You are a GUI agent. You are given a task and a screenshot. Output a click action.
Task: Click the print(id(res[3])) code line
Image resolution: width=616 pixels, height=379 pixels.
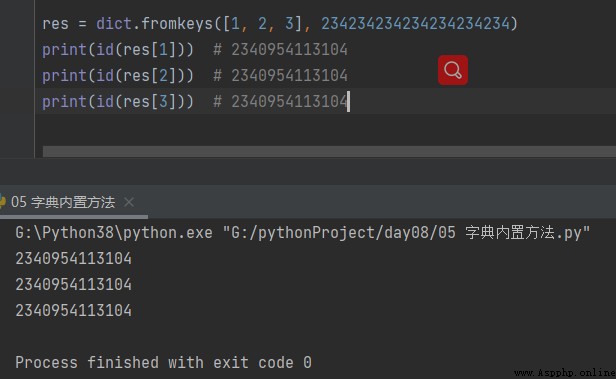pyautogui.click(x=195, y=102)
